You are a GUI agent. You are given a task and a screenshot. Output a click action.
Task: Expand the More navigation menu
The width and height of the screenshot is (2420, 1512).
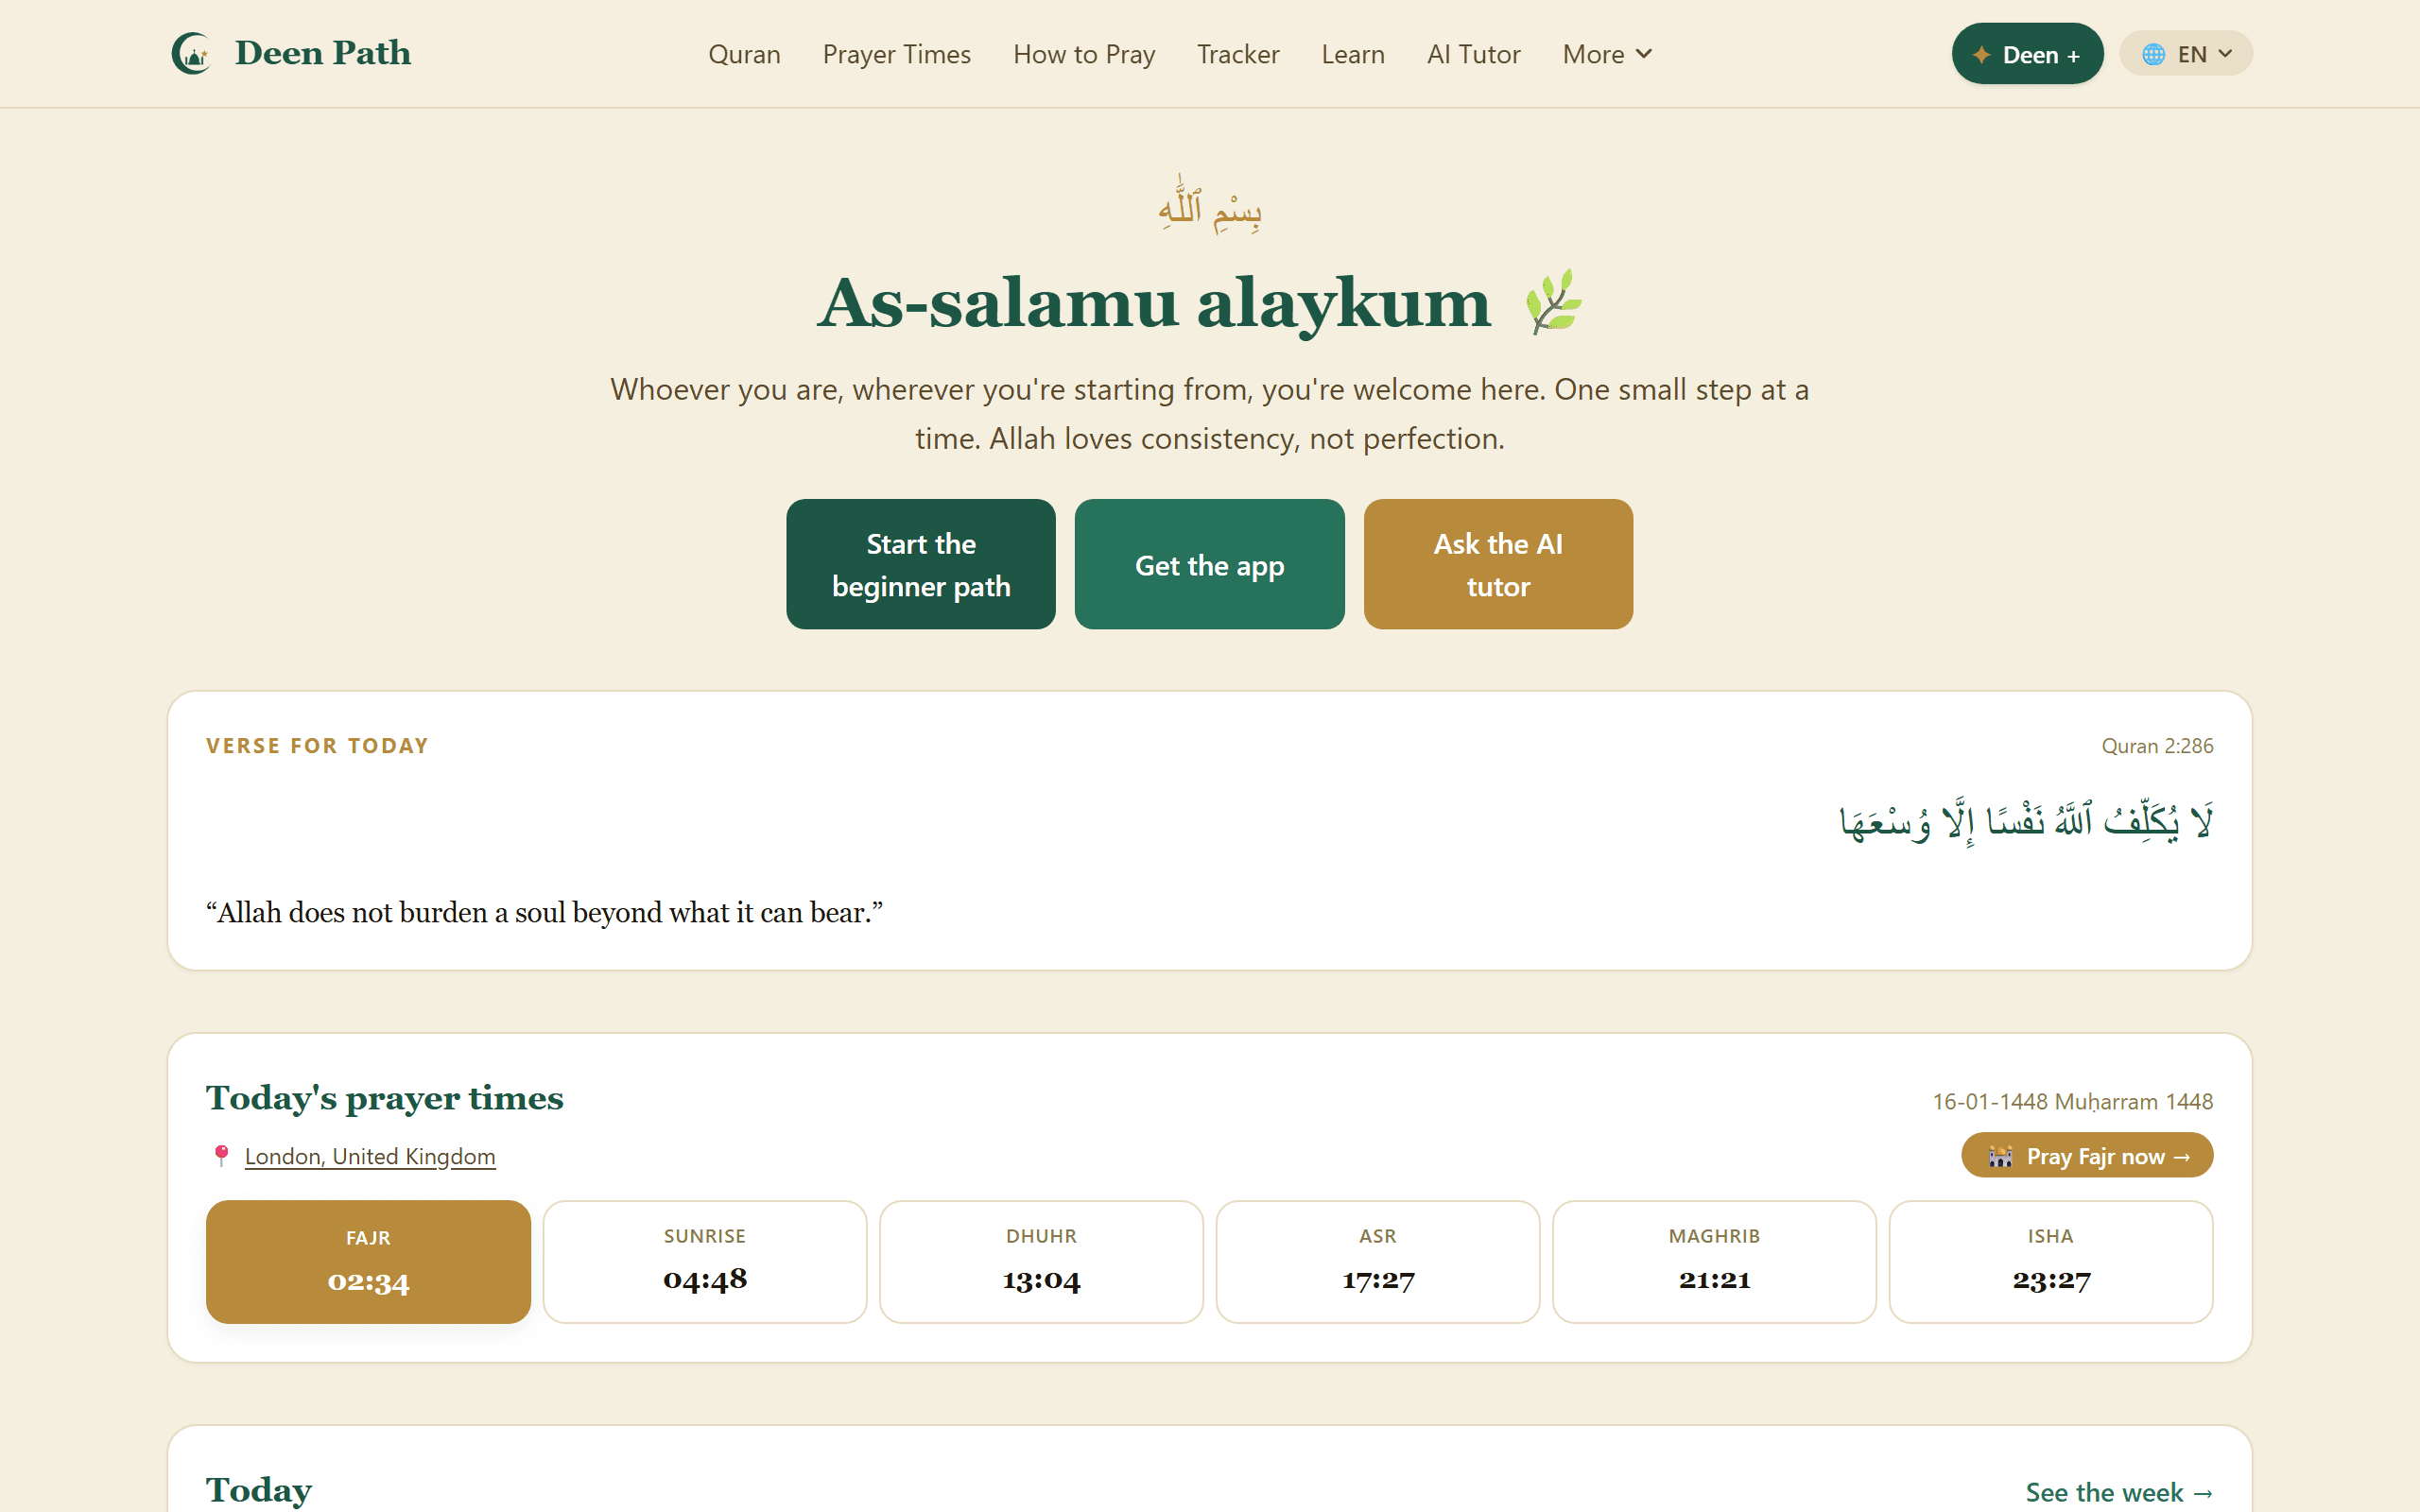click(x=1607, y=54)
